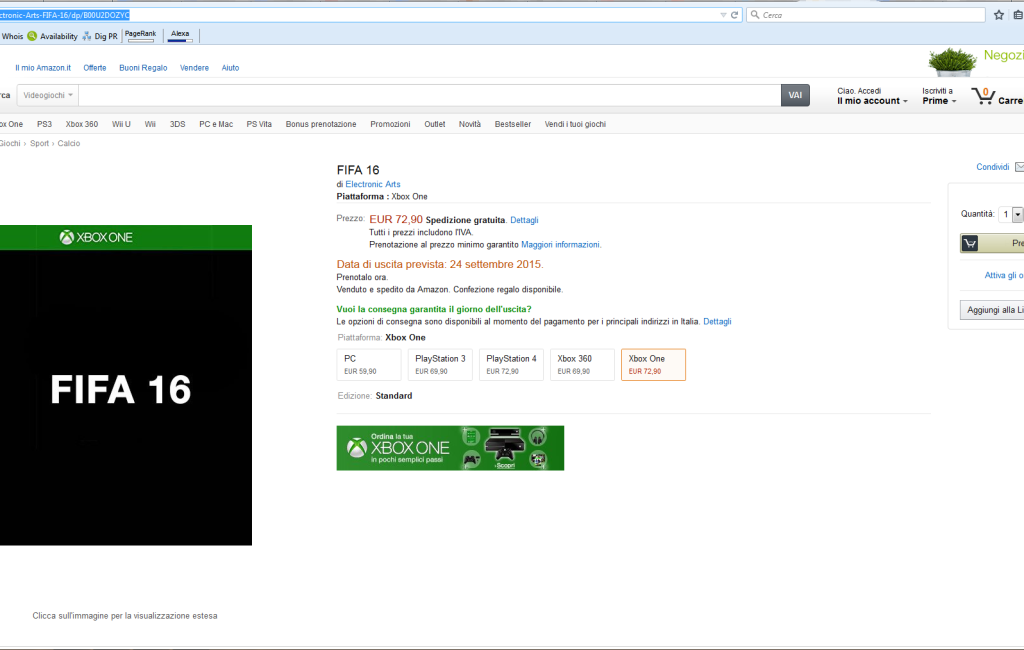Click the Aggiungi alla Lista button

click(x=992, y=310)
